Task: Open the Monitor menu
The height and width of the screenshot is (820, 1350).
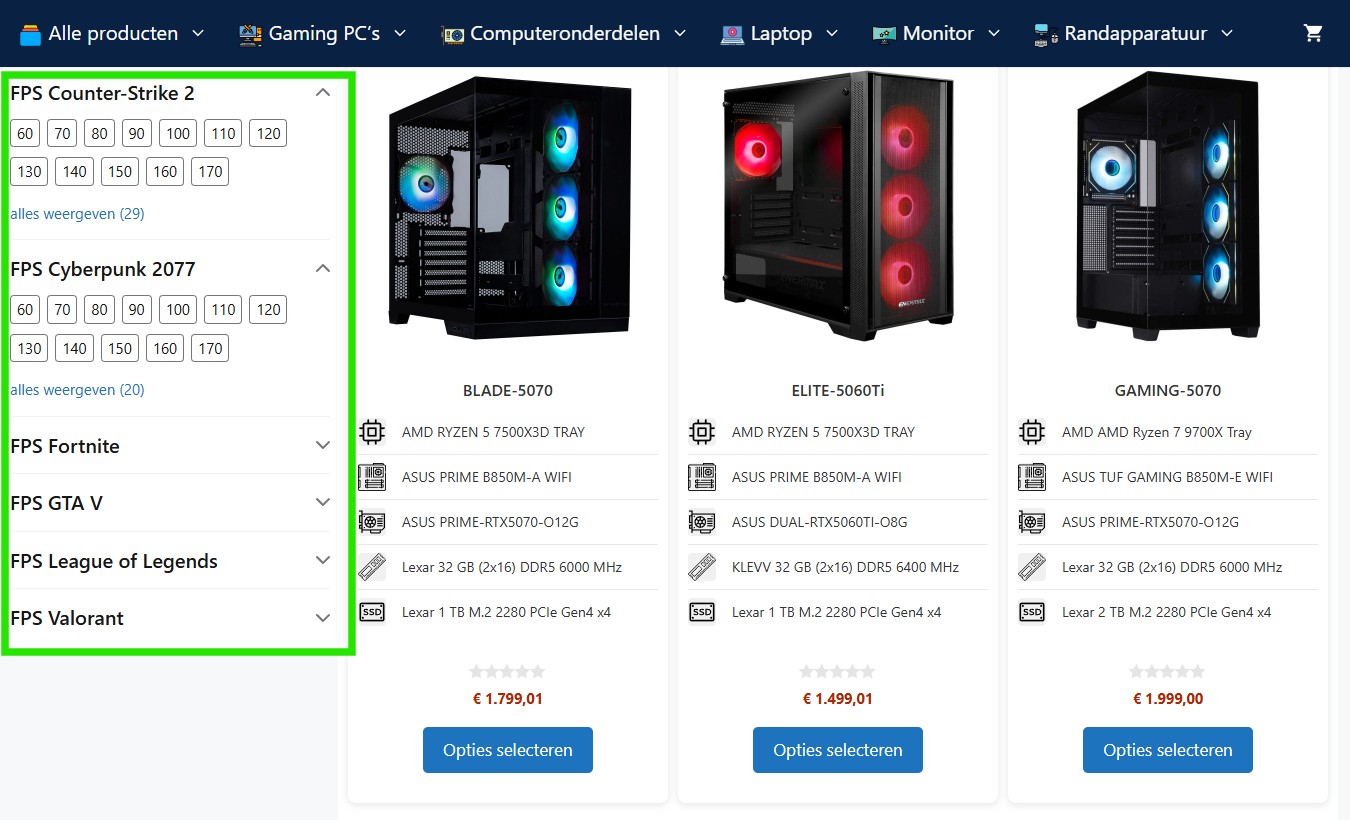Action: point(936,33)
